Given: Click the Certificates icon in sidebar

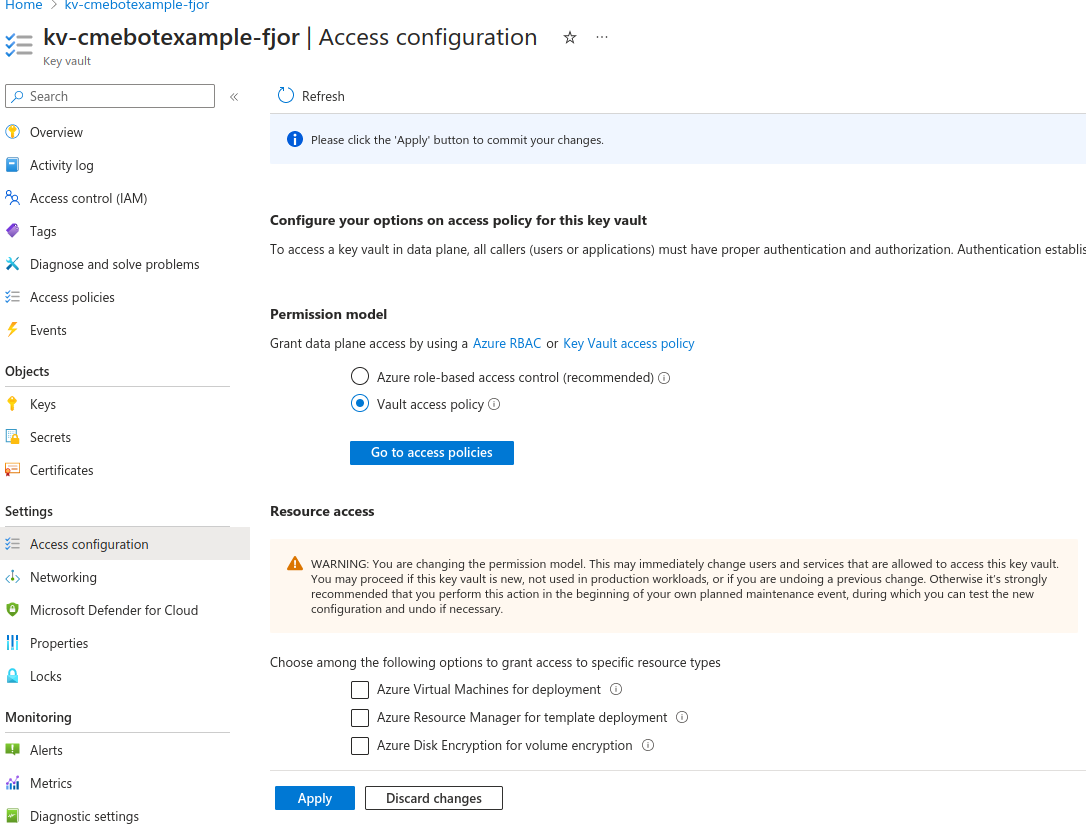Looking at the screenshot, I should pyautogui.click(x=12, y=470).
